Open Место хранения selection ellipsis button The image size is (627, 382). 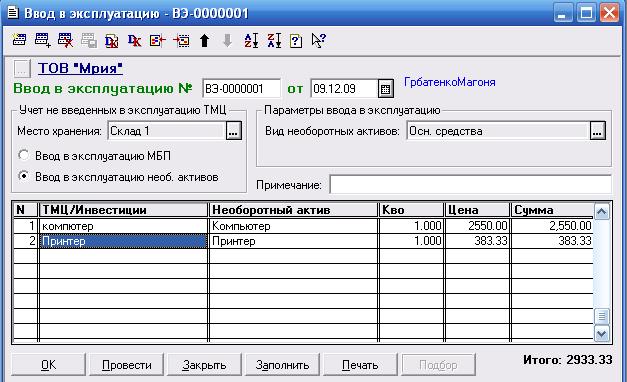click(234, 131)
